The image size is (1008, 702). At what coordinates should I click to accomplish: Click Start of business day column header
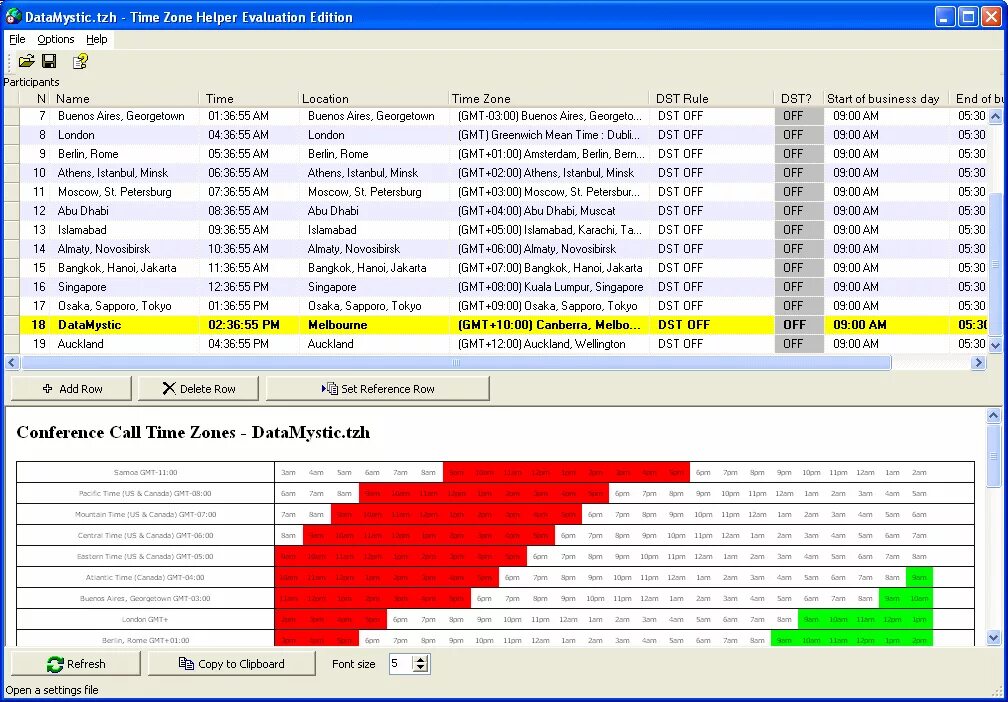click(886, 98)
